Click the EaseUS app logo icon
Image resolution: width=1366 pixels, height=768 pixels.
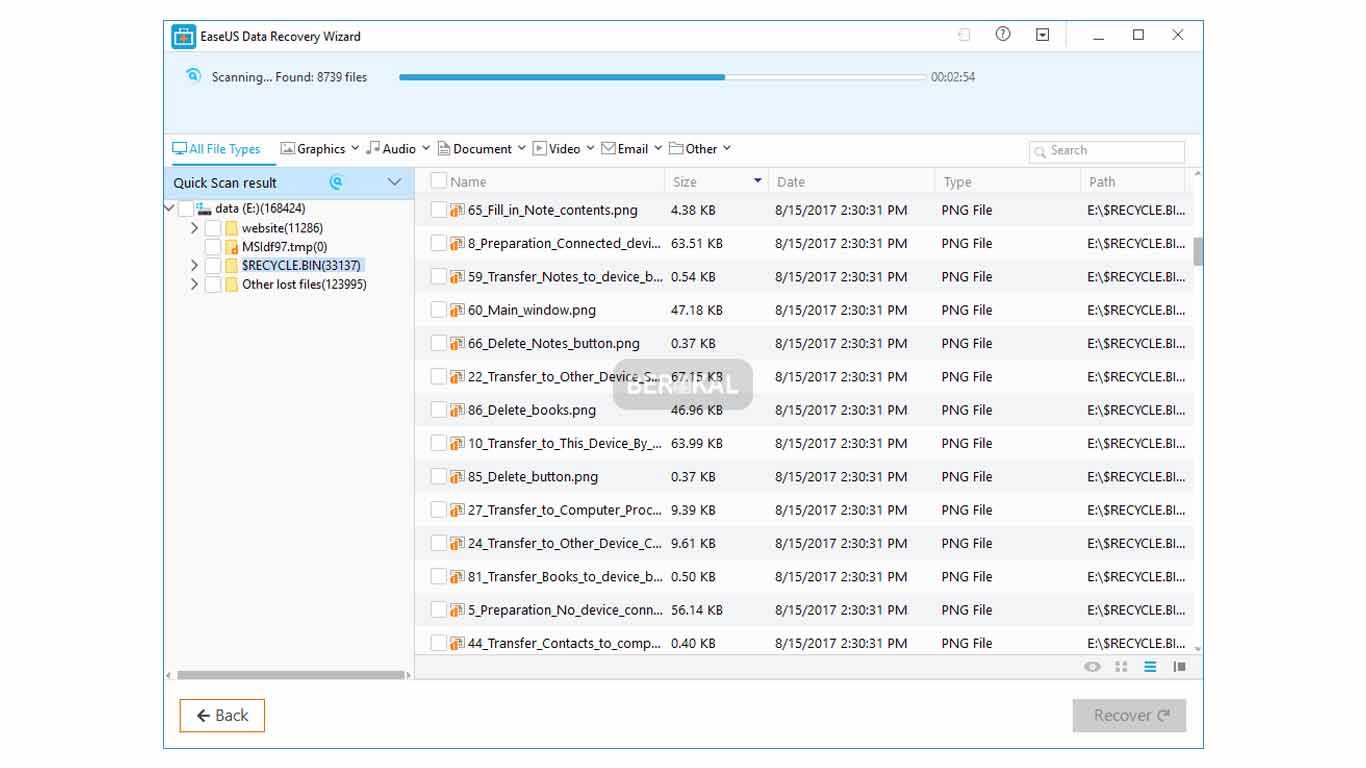(x=183, y=36)
